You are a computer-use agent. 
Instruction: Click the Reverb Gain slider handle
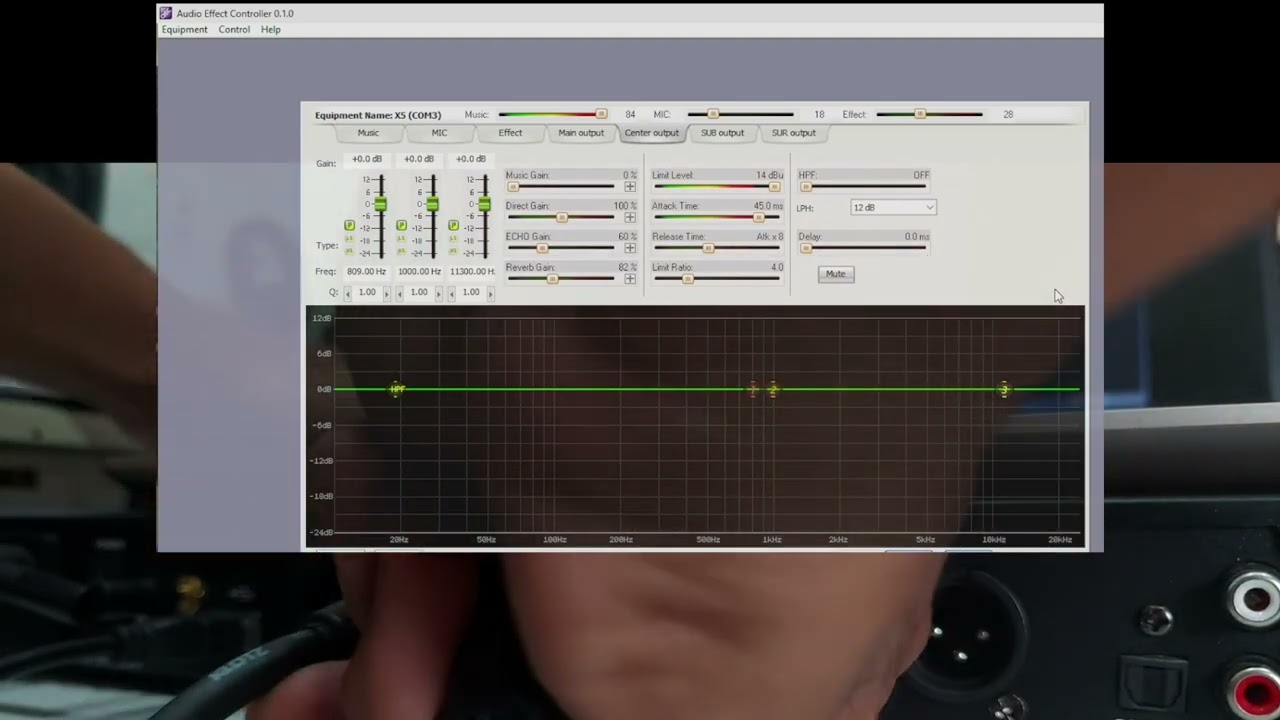(x=552, y=279)
